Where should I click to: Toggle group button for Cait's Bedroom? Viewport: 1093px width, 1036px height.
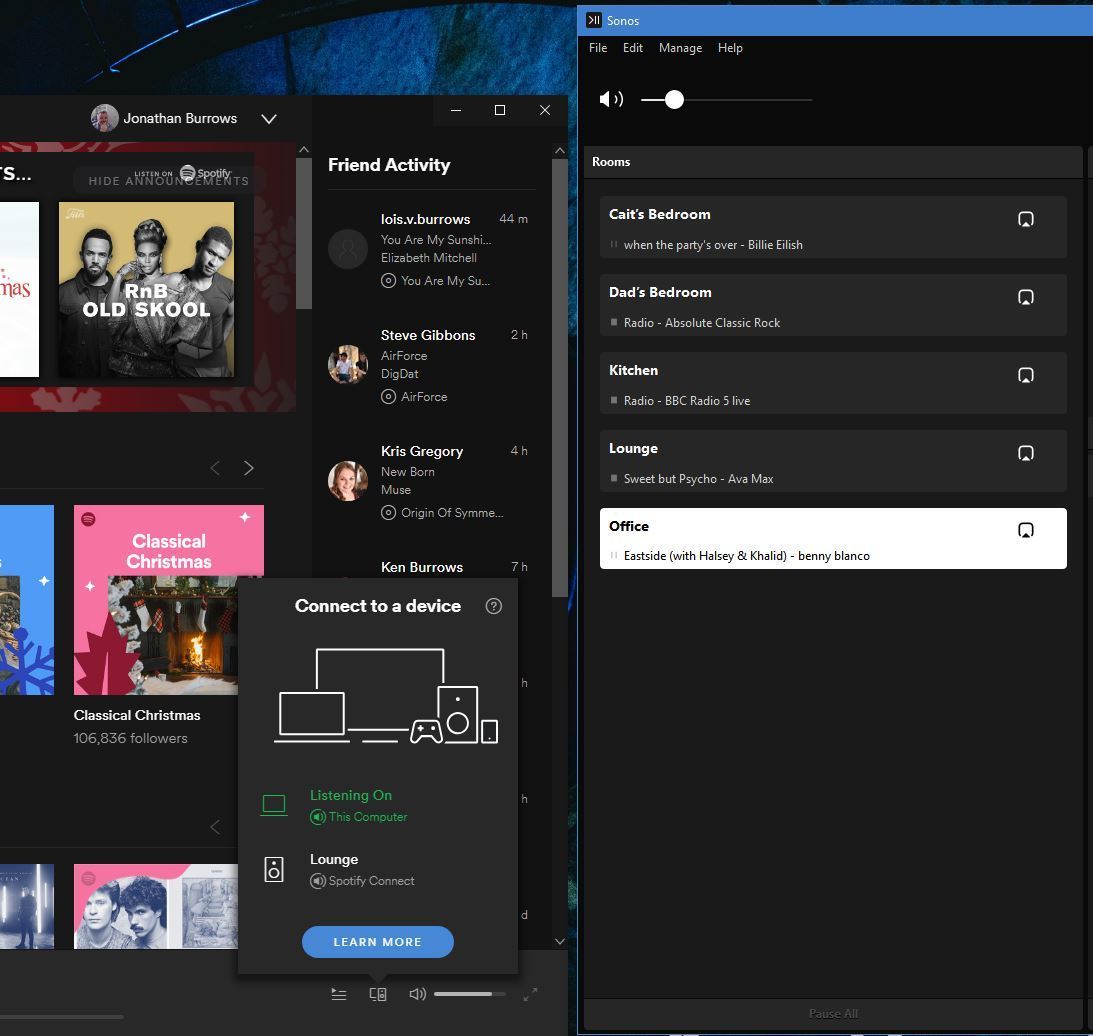pyautogui.click(x=1025, y=219)
